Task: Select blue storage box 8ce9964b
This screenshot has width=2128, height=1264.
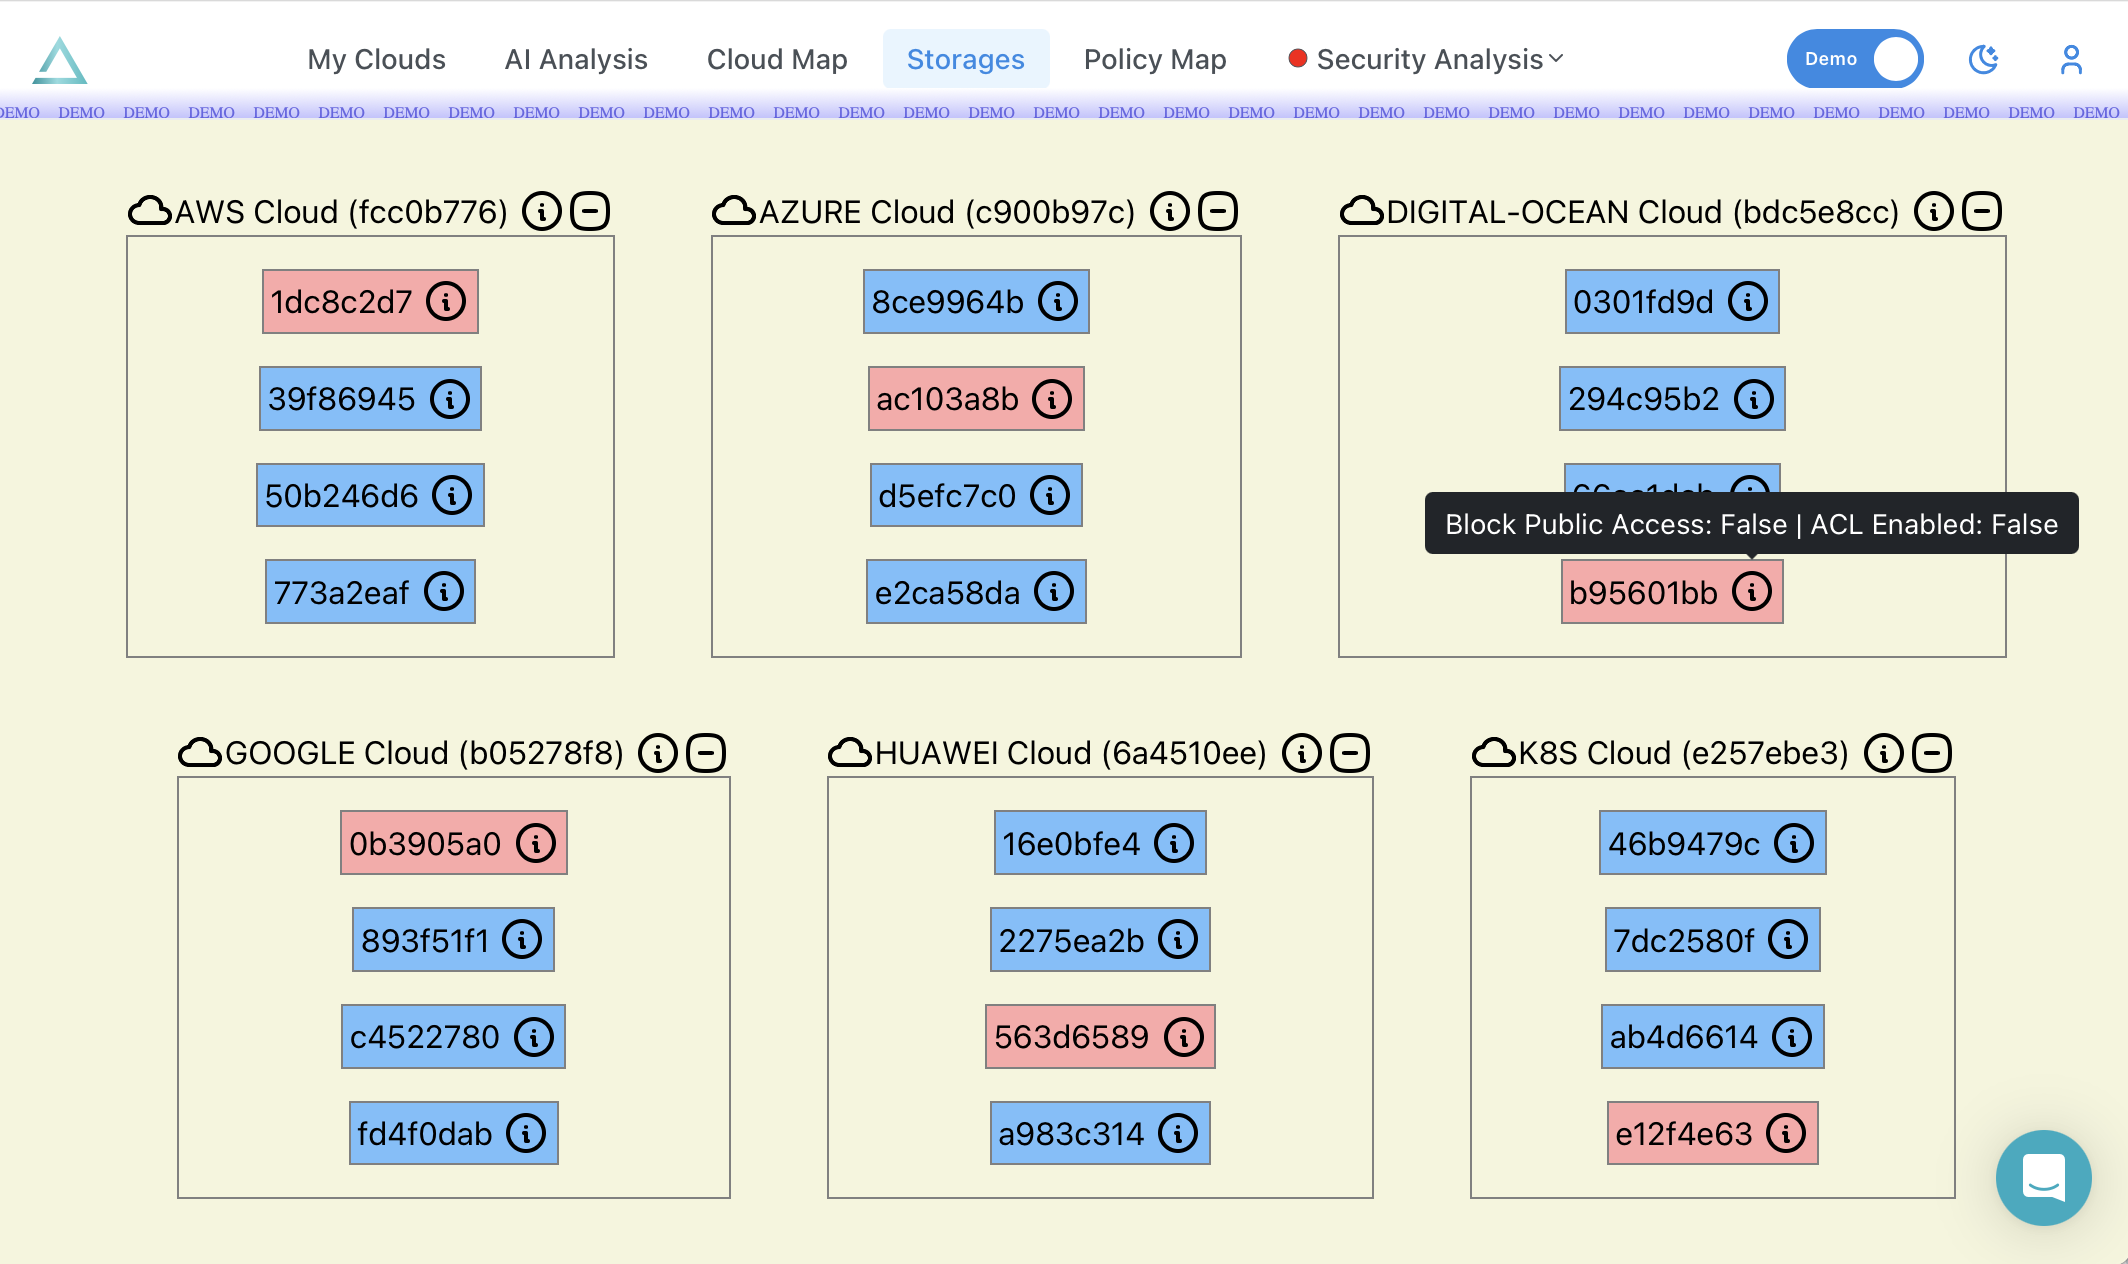Action: tap(976, 301)
